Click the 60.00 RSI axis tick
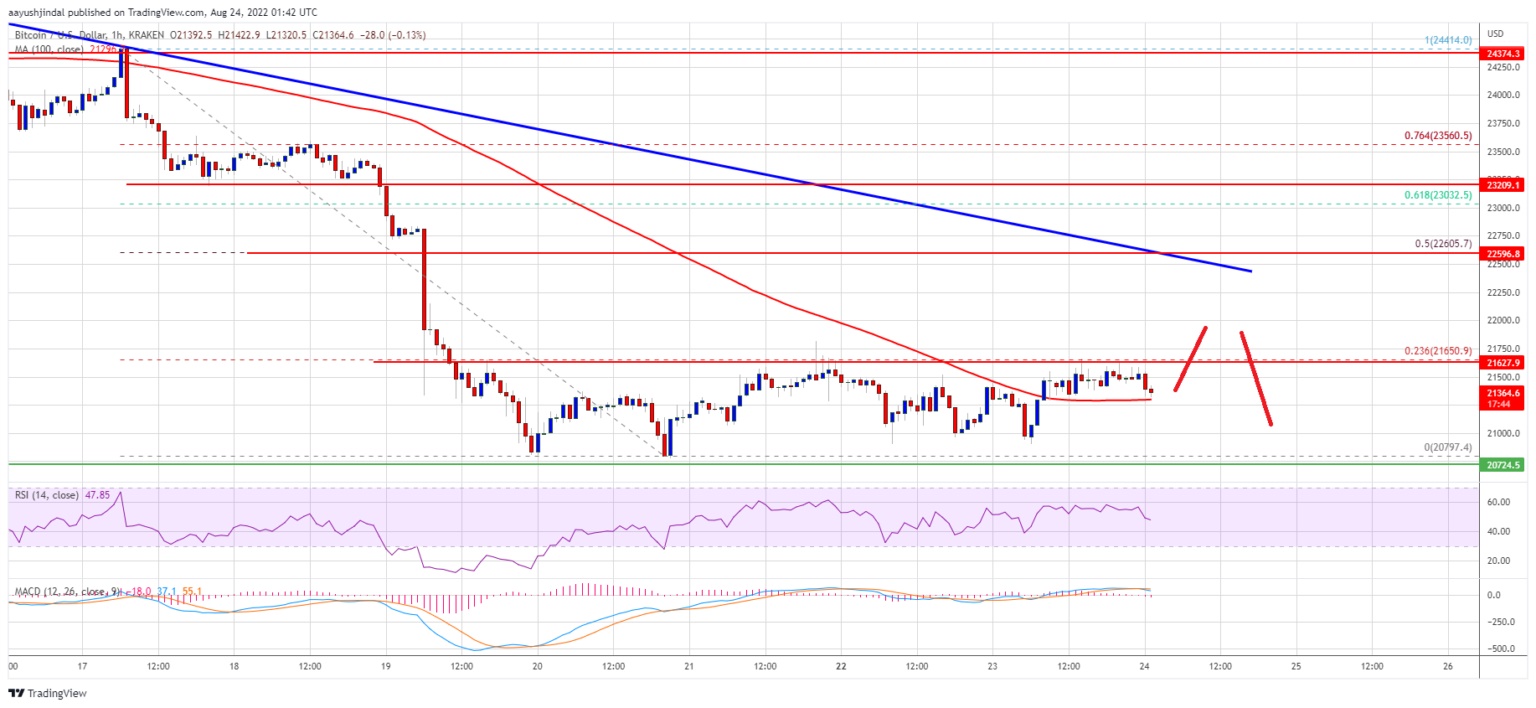The width and height of the screenshot is (1536, 708). (x=1498, y=503)
